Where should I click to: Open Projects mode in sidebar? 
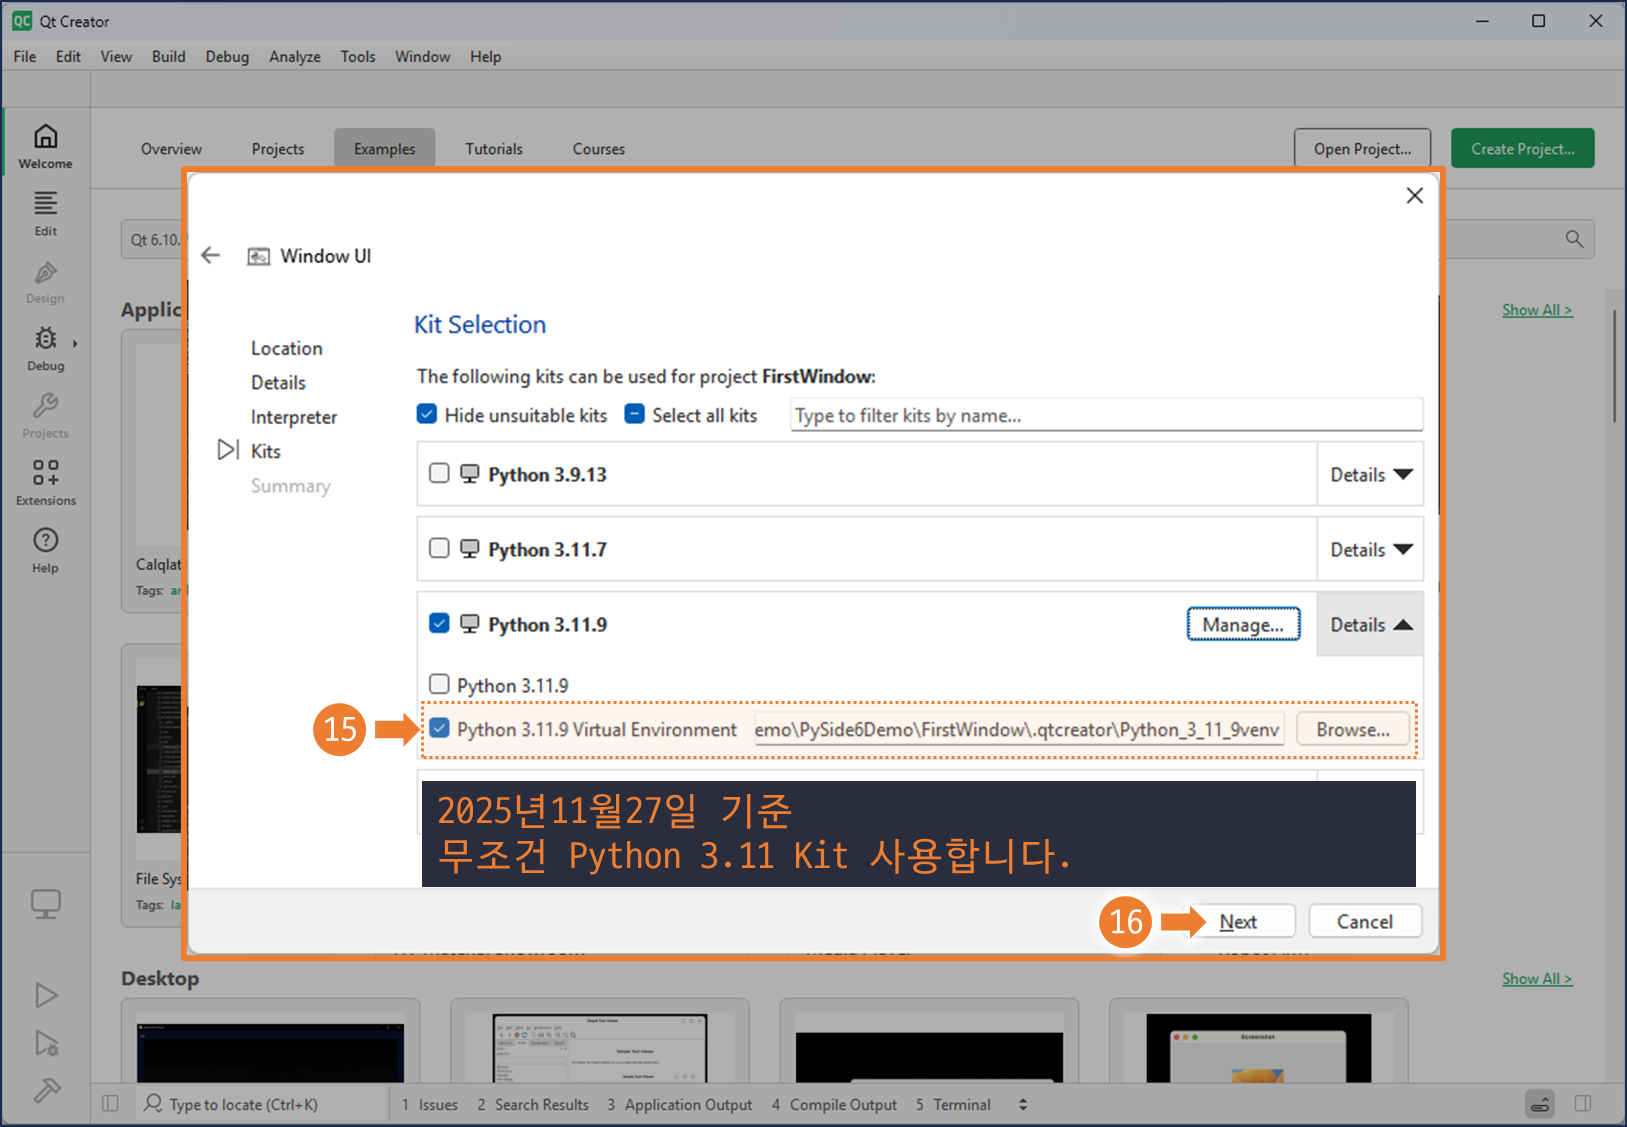coord(45,416)
